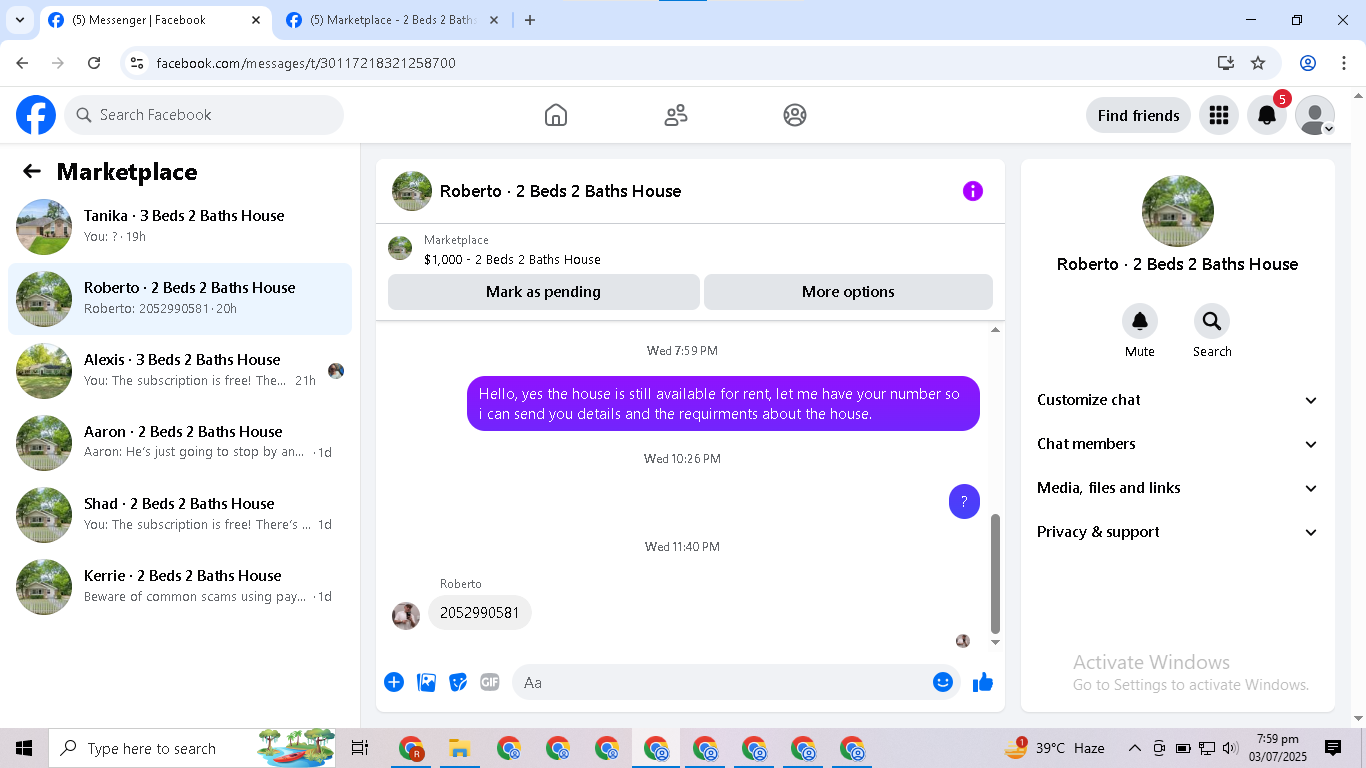Viewport: 1366px width, 768px height.
Task: Open the Friends icon in top navigation
Action: (676, 115)
